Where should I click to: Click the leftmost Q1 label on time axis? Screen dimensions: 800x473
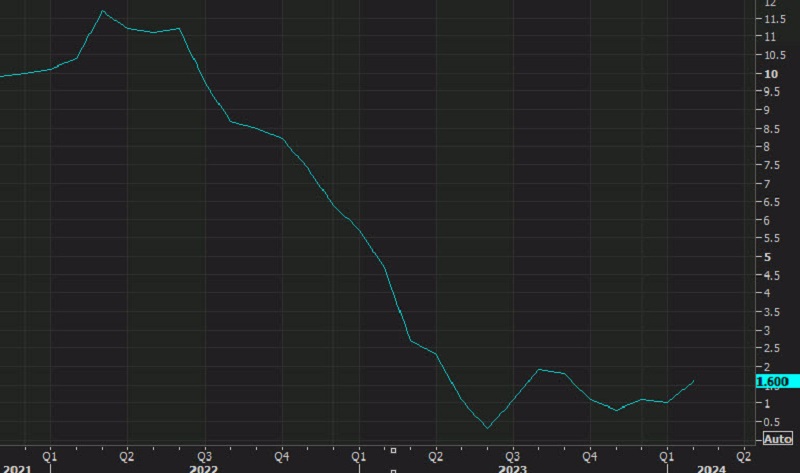[49, 453]
